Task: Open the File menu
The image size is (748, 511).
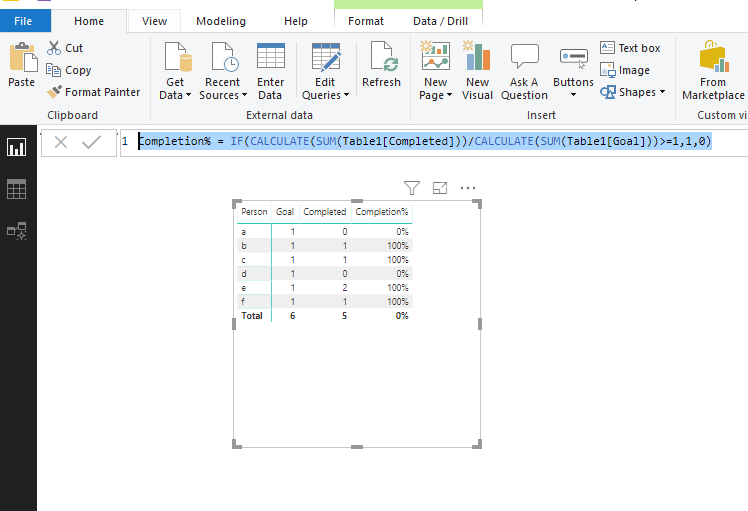Action: (25, 21)
